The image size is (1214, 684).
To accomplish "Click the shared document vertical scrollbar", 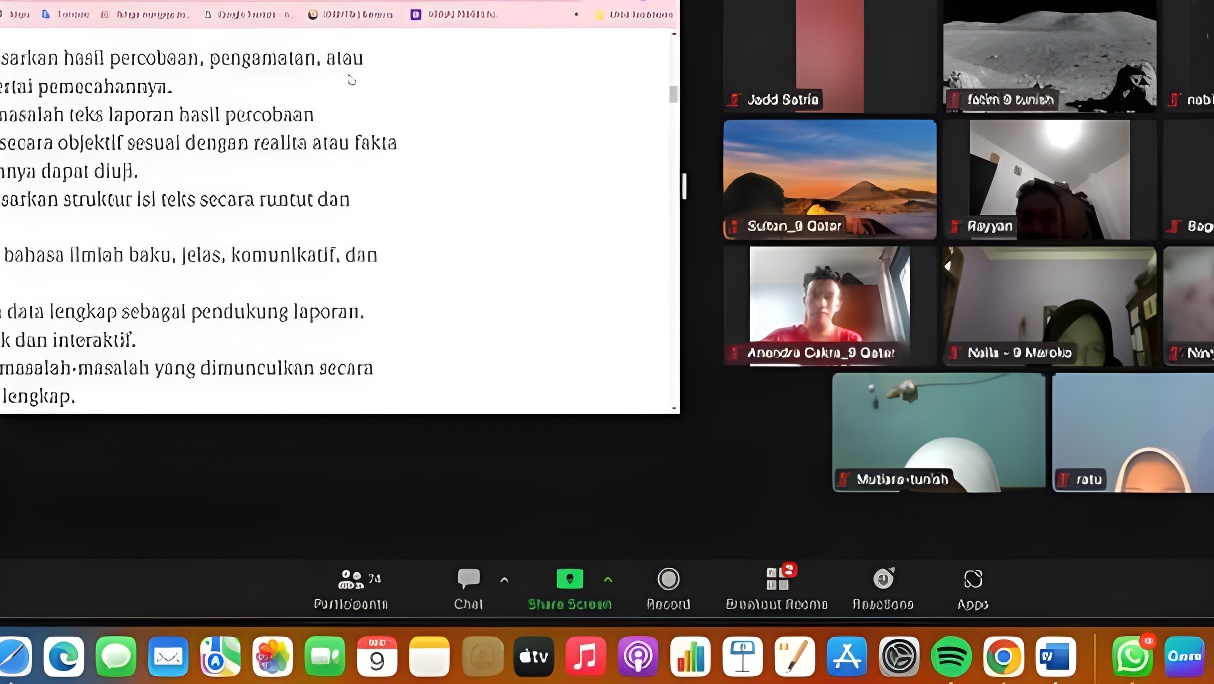I will (673, 94).
